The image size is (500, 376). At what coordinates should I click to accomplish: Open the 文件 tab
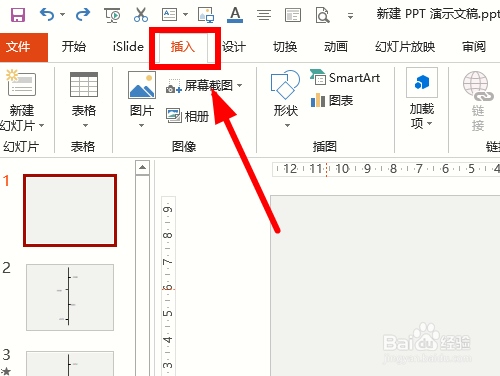24,47
